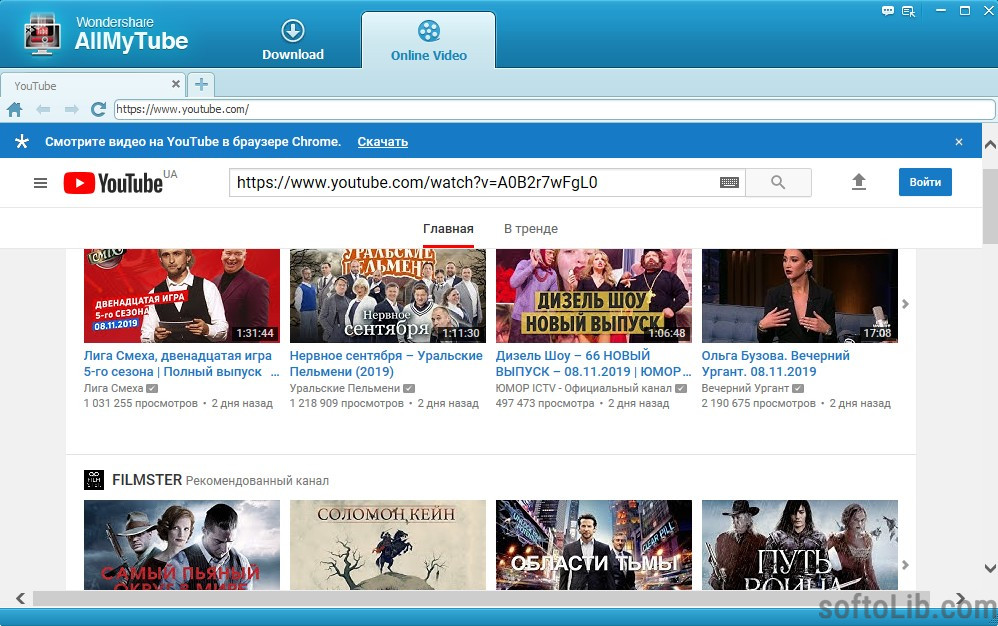Open the Соломон Кейн movie thumbnail
998x626 pixels.
(388, 545)
